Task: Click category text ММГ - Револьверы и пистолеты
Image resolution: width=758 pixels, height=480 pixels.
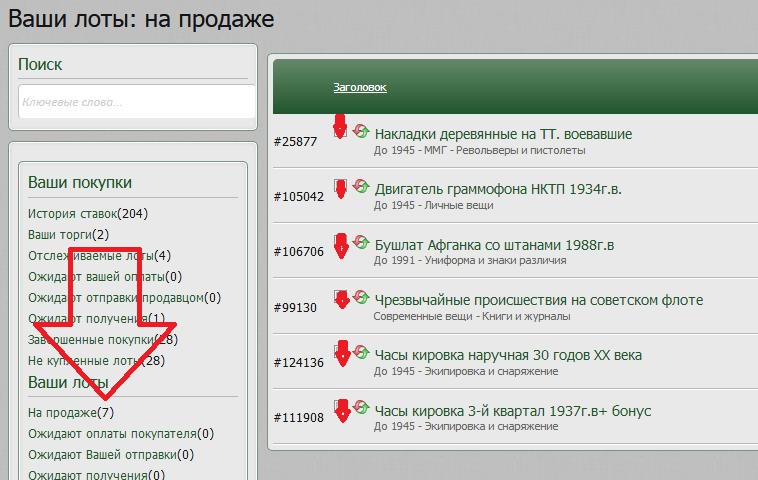Action: tap(505, 150)
